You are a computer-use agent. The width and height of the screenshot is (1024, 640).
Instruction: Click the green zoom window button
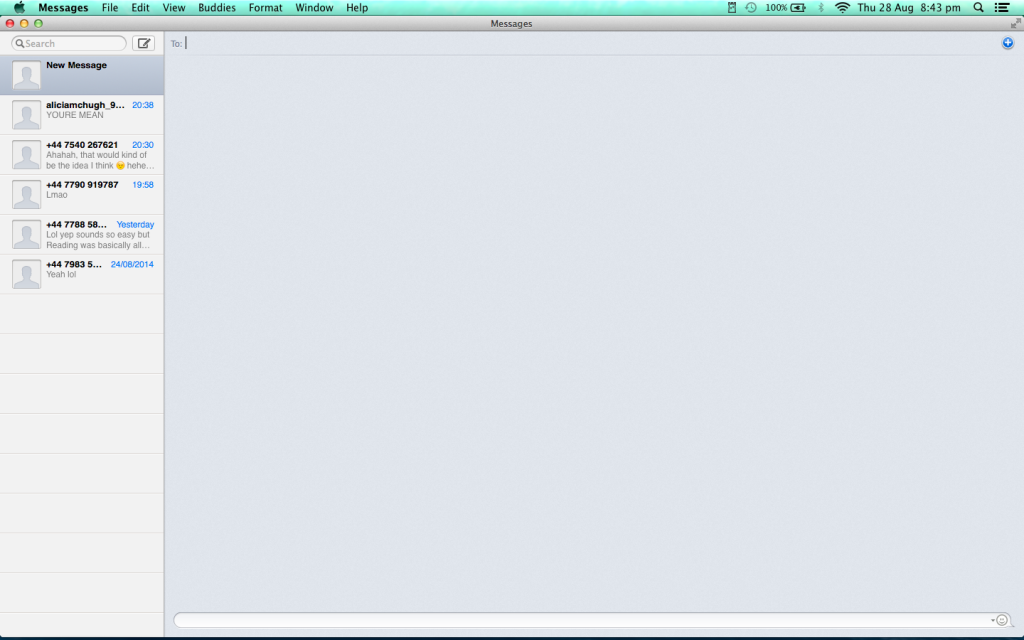coord(39,24)
